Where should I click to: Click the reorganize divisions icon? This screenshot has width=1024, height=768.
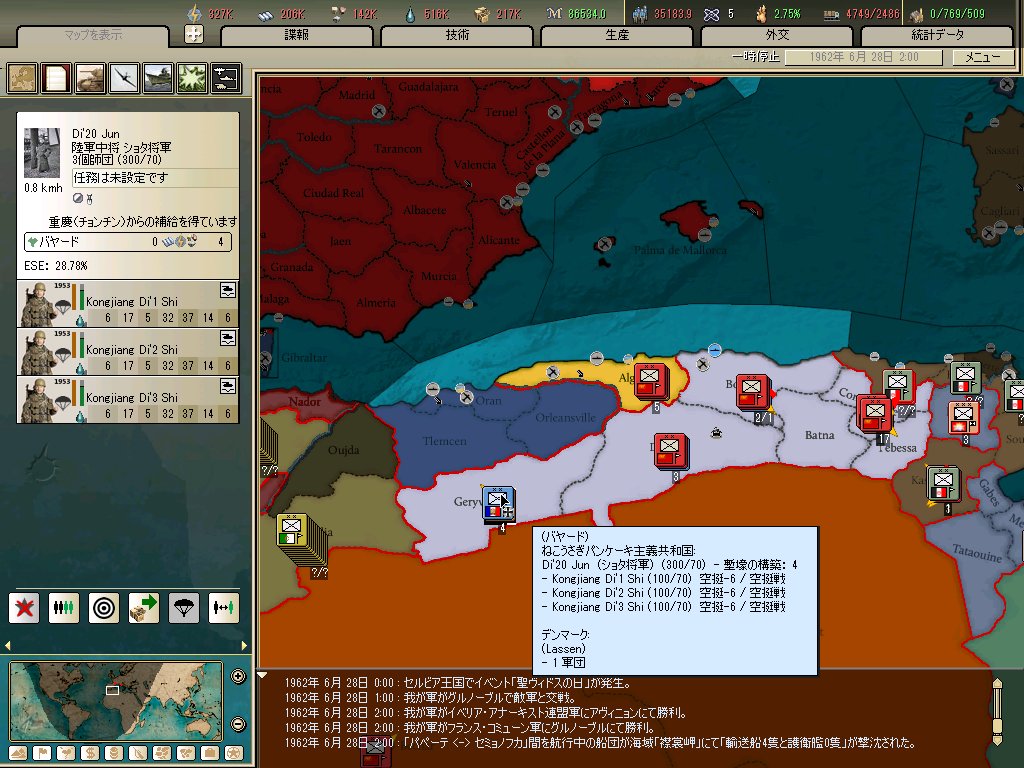pyautogui.click(x=64, y=607)
